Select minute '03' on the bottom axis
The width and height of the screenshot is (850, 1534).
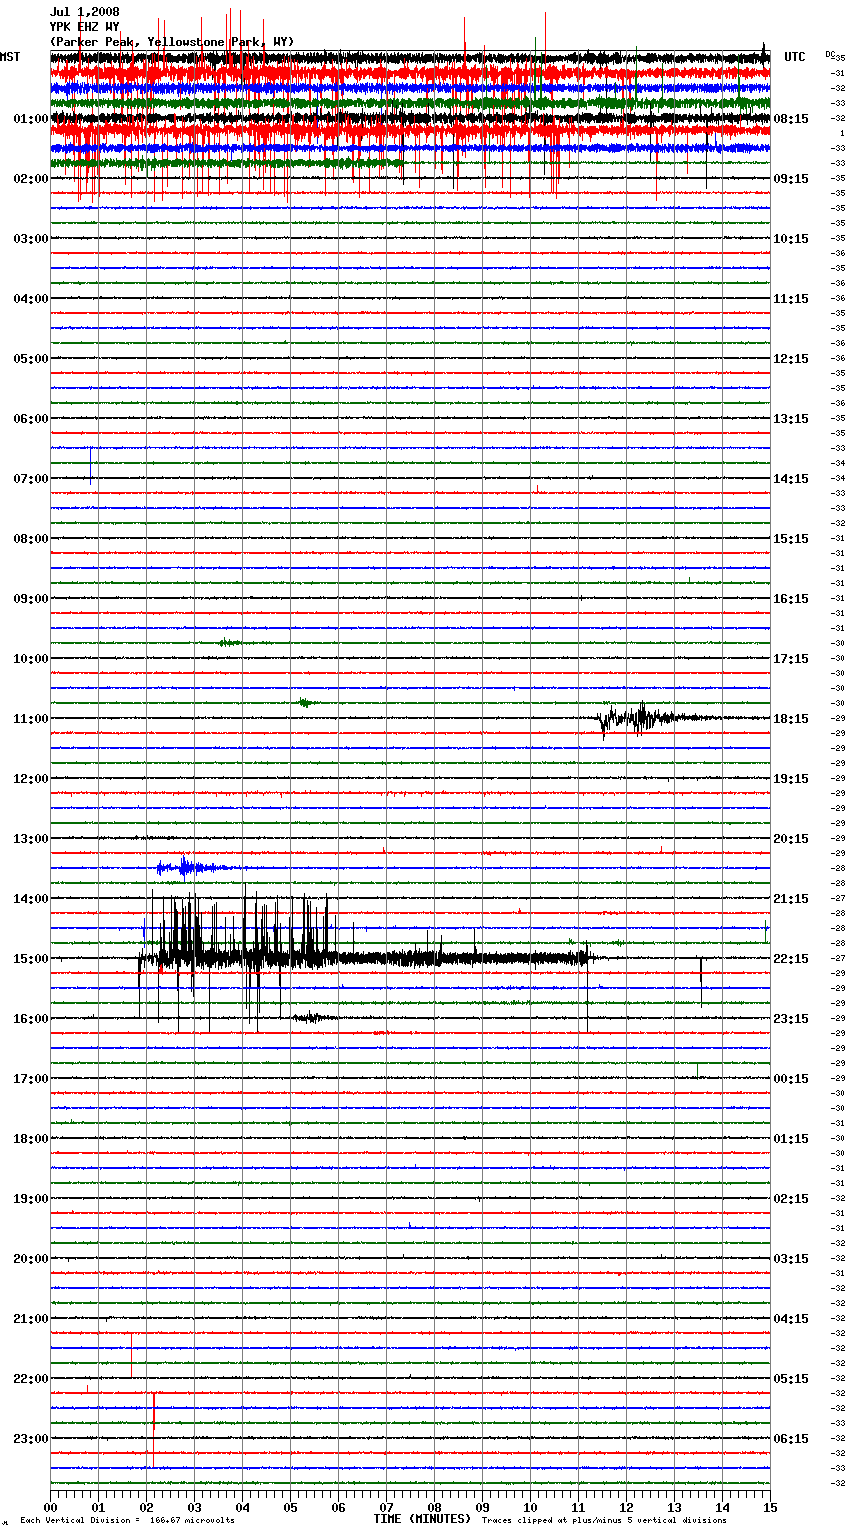click(194, 1507)
